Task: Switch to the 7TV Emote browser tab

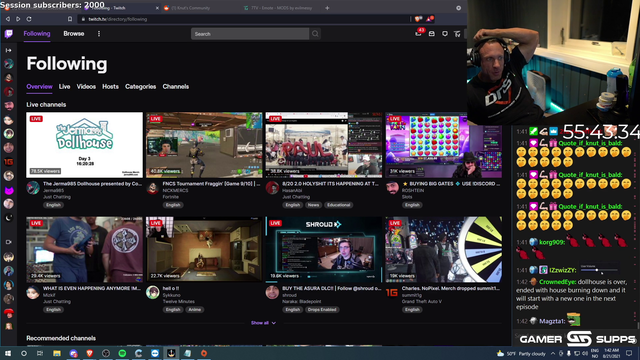Action: click(x=280, y=8)
